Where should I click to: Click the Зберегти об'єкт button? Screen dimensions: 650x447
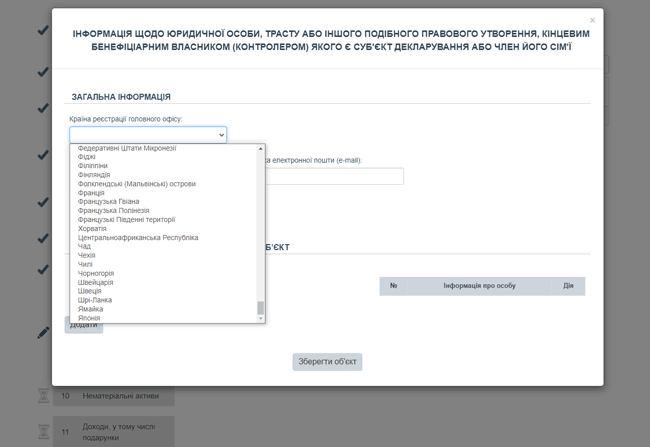[x=327, y=362]
